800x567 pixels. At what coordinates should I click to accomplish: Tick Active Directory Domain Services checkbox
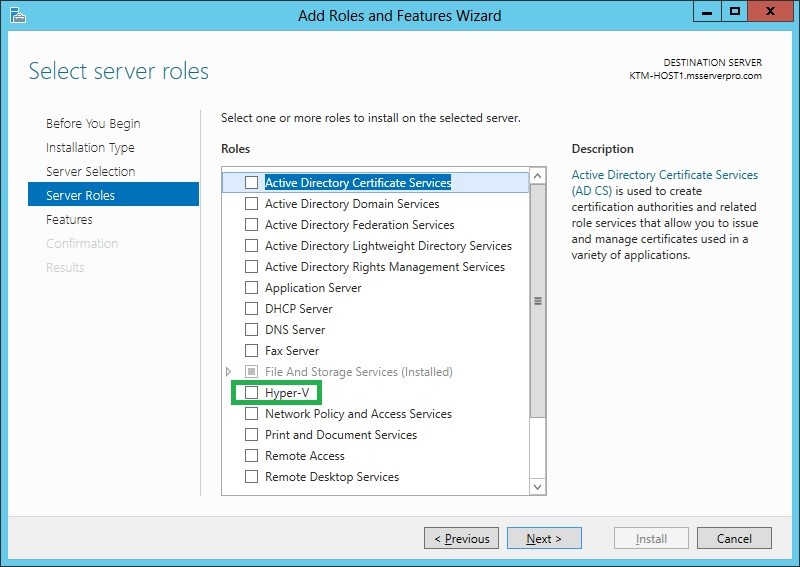coord(252,204)
